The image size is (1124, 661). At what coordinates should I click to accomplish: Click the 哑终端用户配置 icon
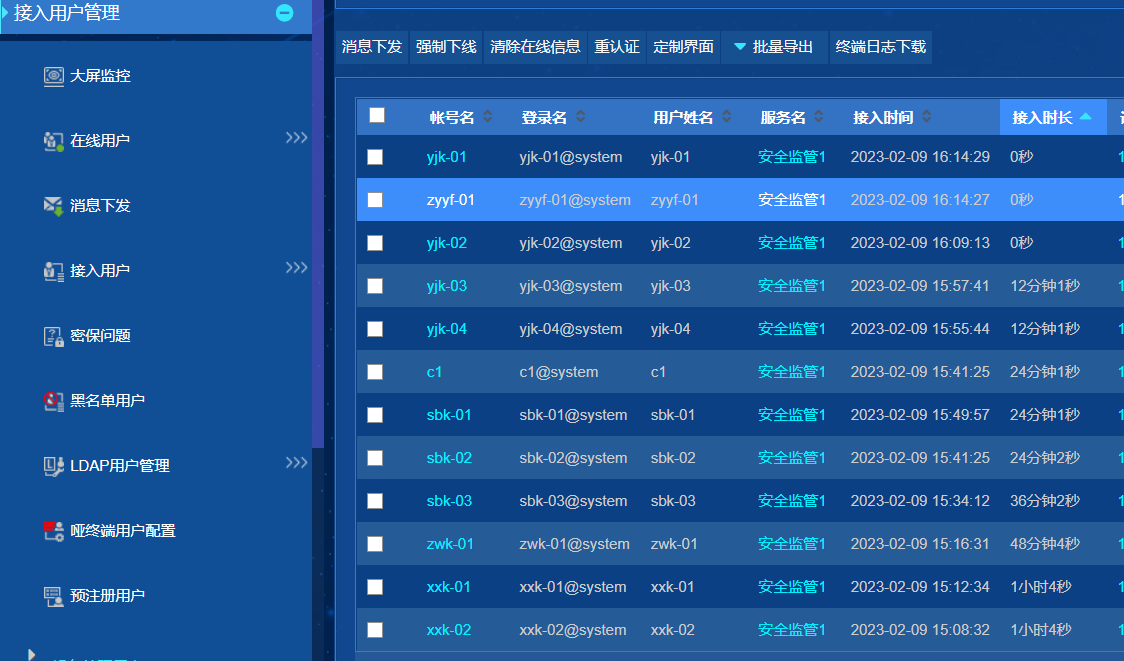[53, 531]
